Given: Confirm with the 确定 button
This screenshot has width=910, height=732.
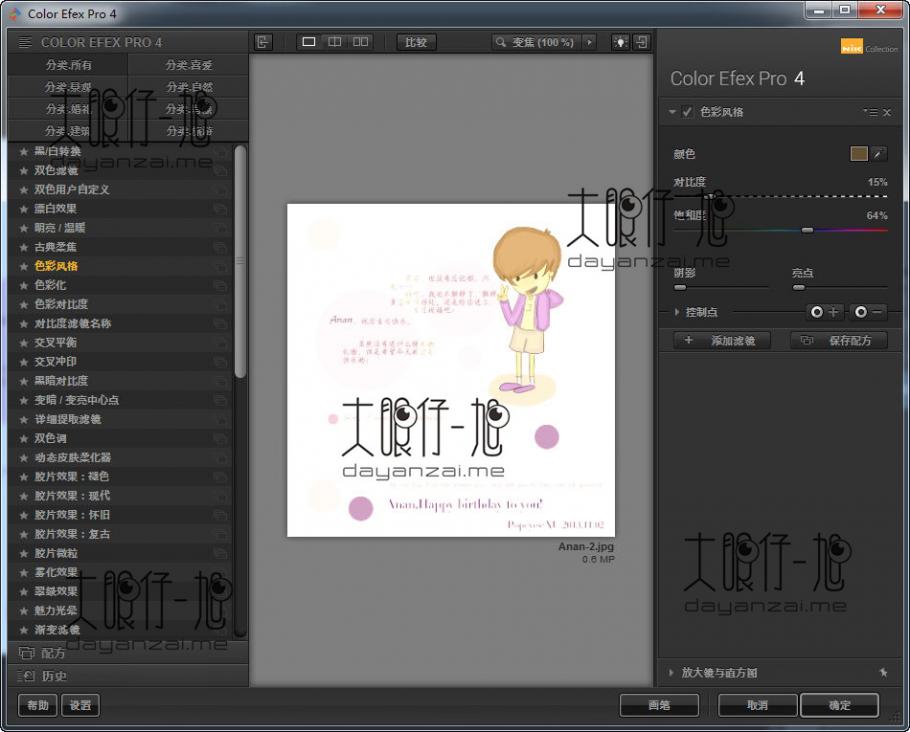Looking at the screenshot, I should pos(839,705).
